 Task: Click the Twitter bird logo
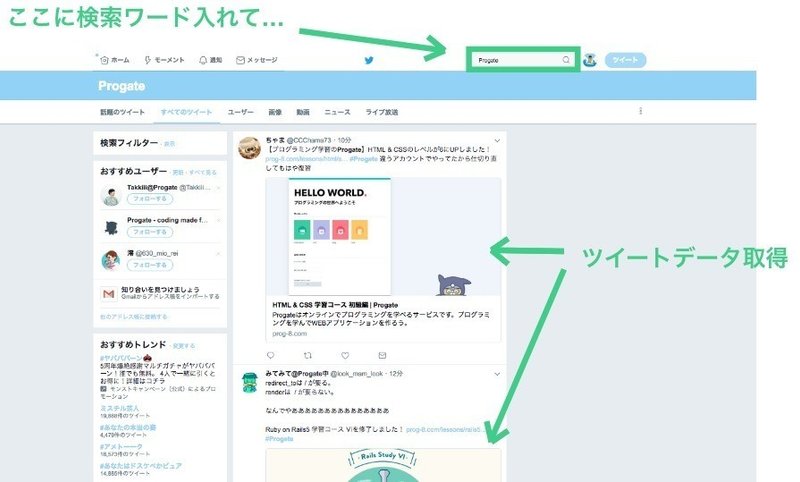(369, 60)
